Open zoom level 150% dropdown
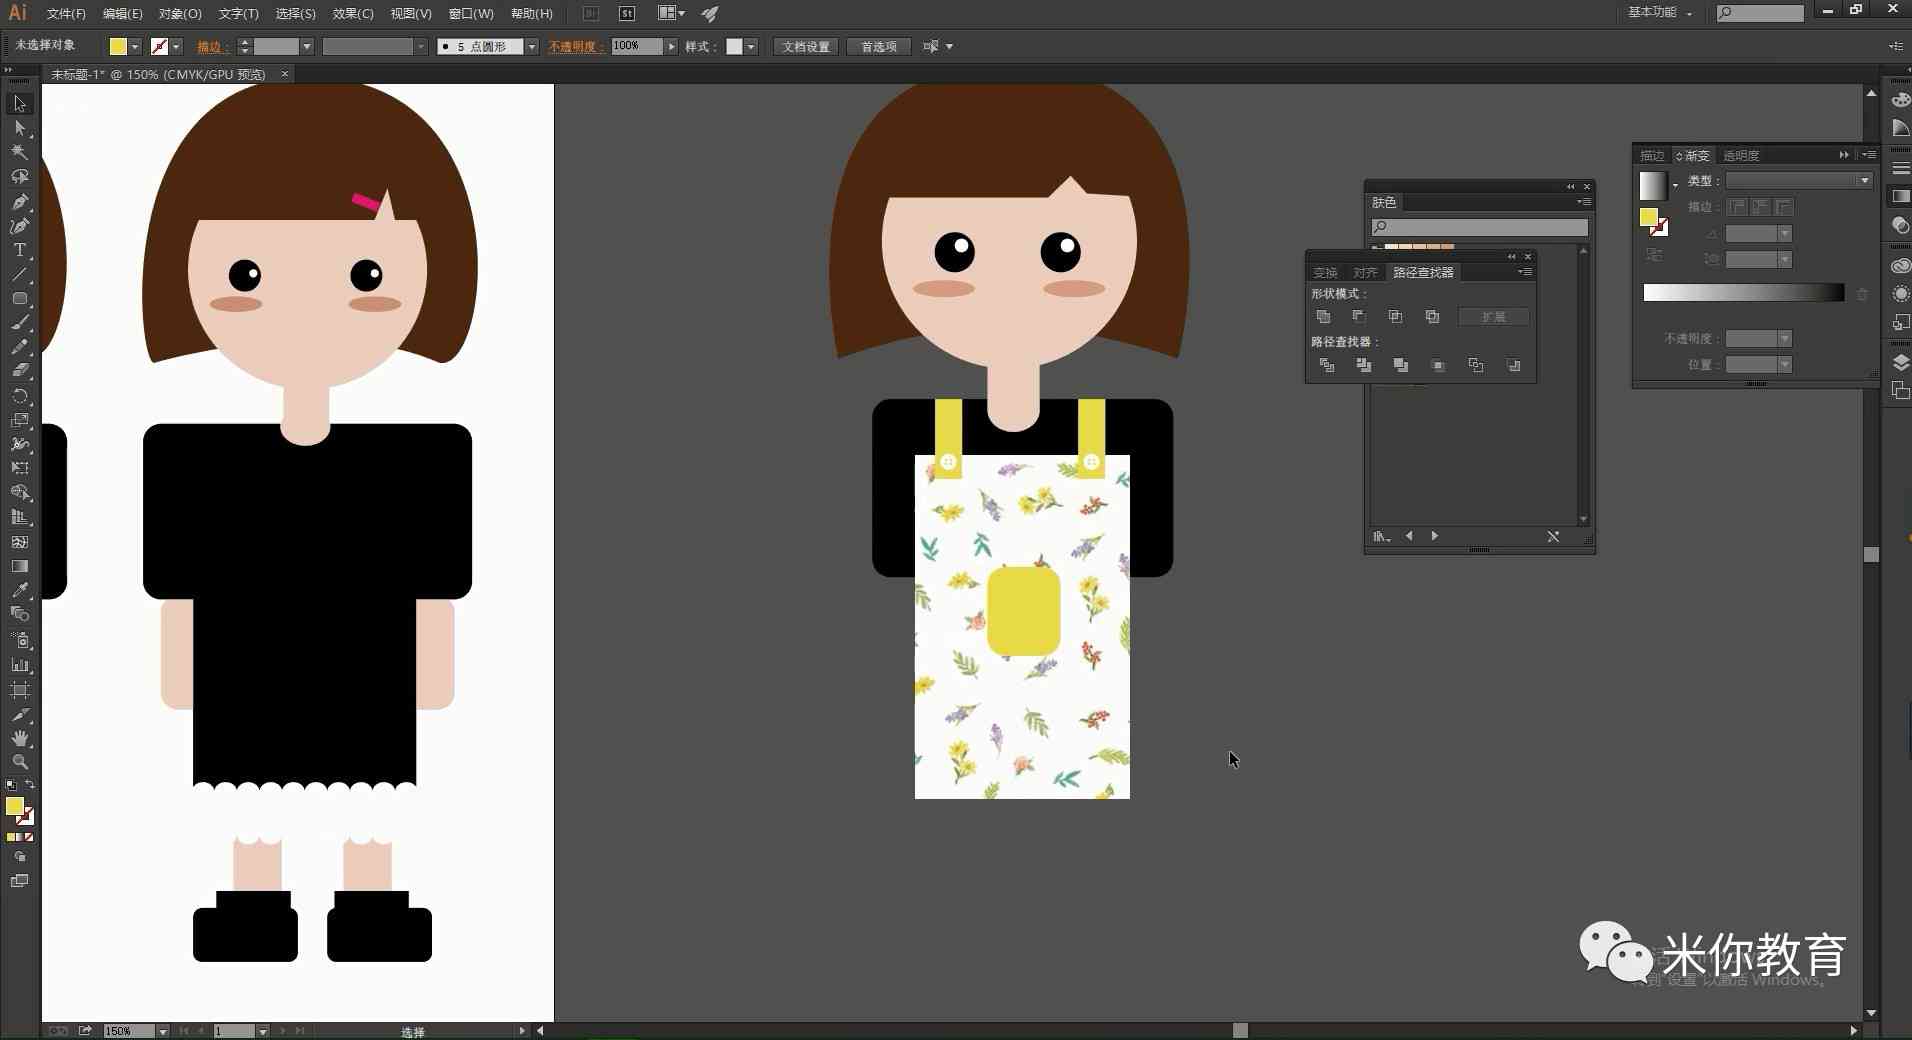1912x1040 pixels. (x=162, y=1031)
